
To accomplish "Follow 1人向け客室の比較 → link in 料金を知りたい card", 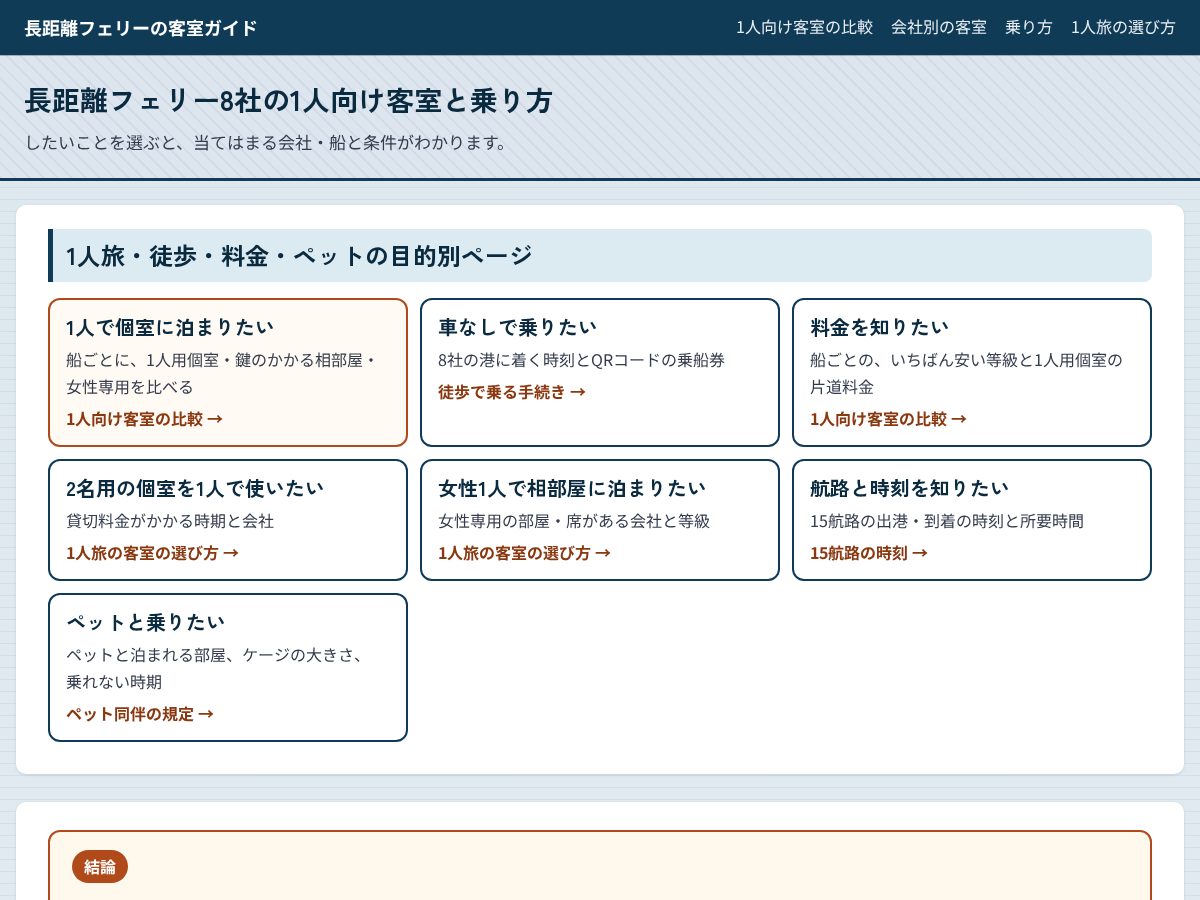I will tap(888, 419).
